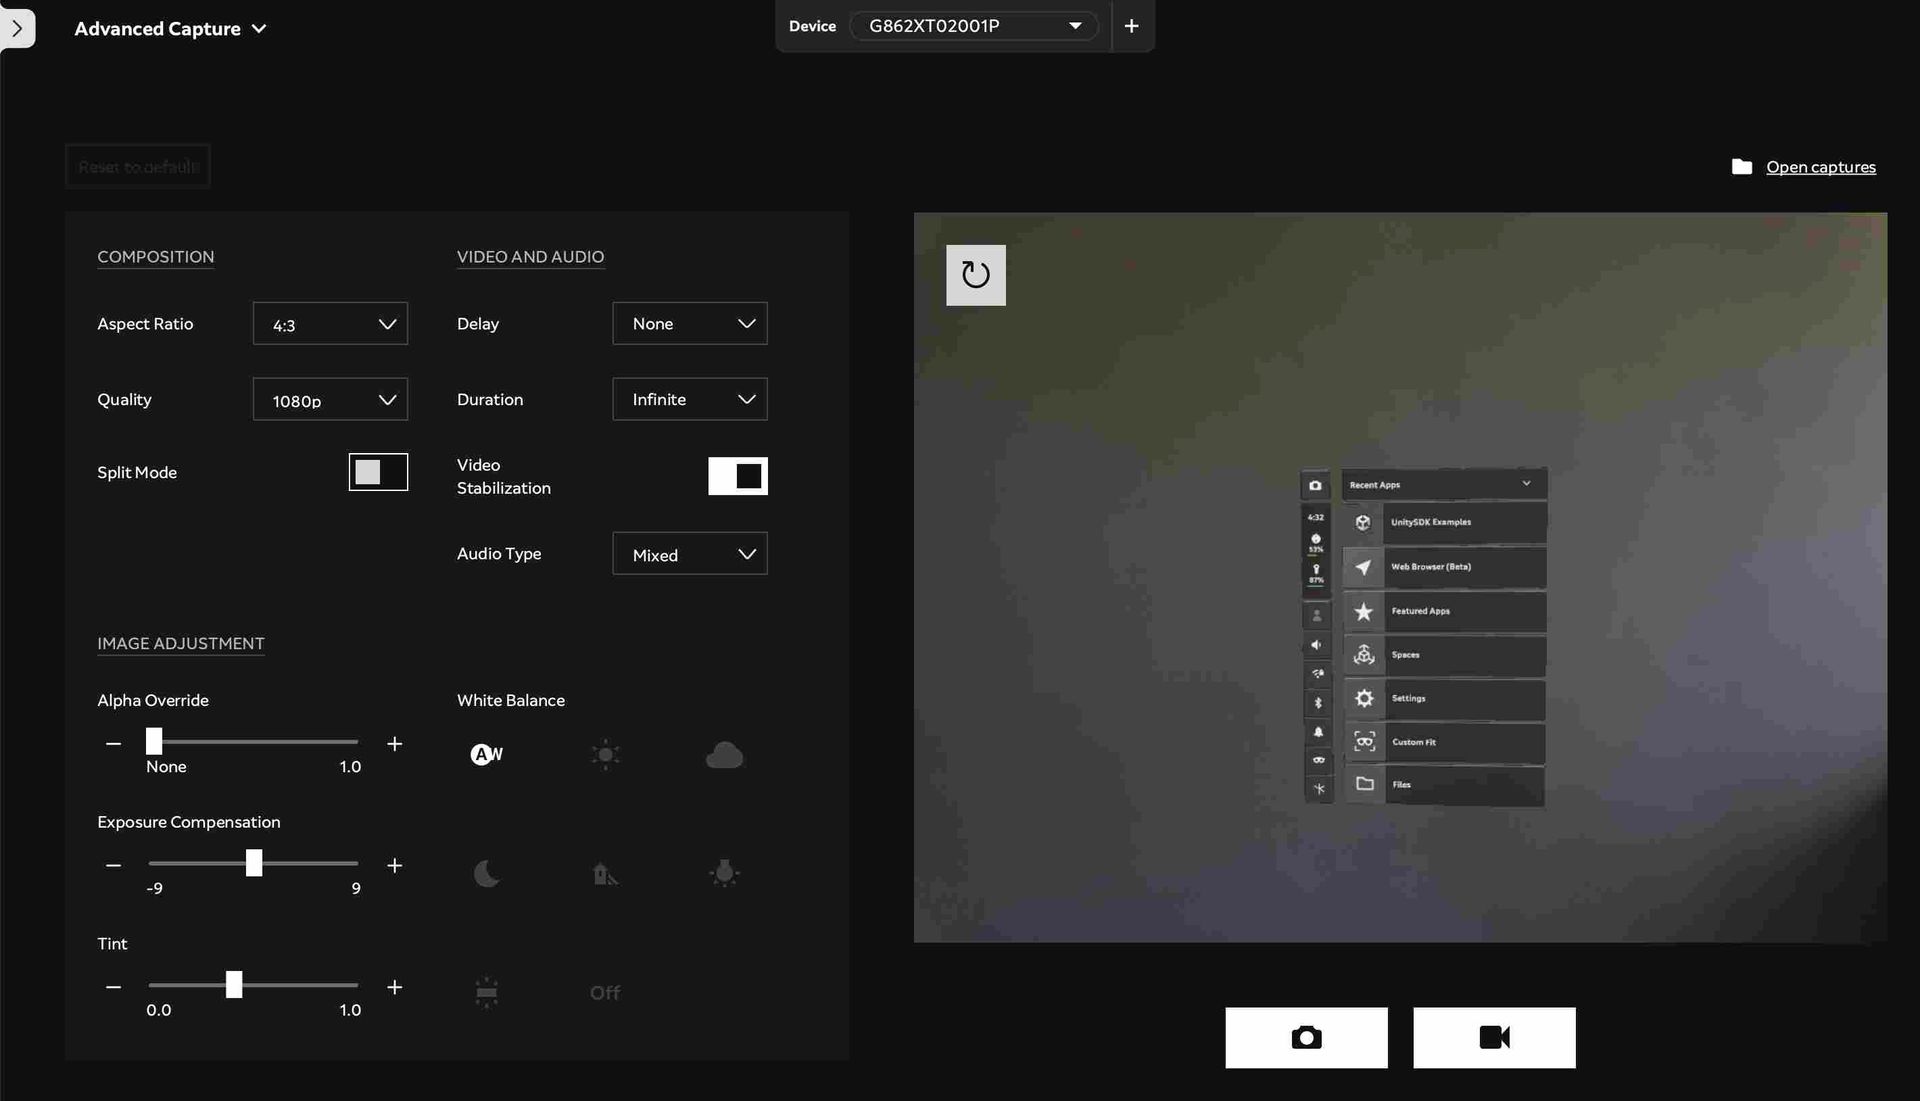Select the auto white balance preset
This screenshot has height=1101, width=1920.
pos(486,754)
